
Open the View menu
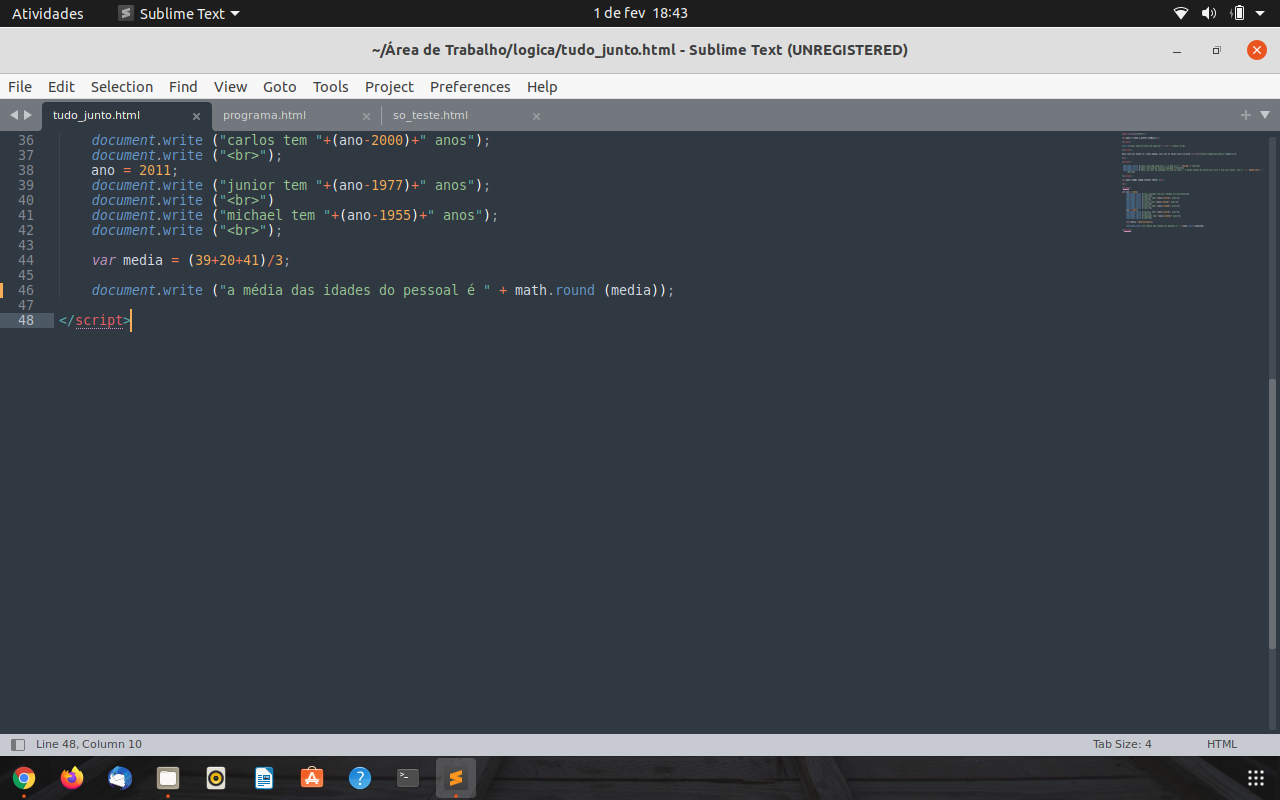[x=230, y=87]
